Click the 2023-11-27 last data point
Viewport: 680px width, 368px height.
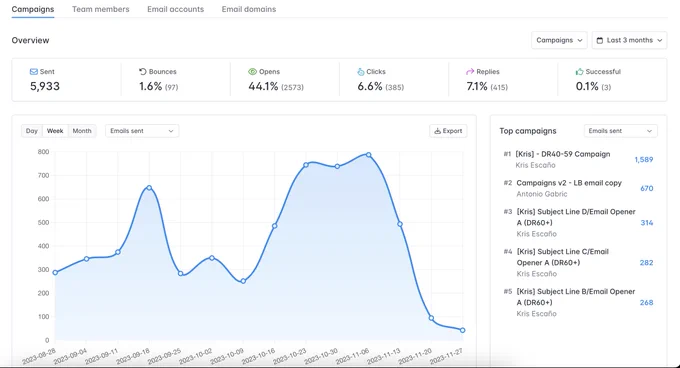pos(463,330)
